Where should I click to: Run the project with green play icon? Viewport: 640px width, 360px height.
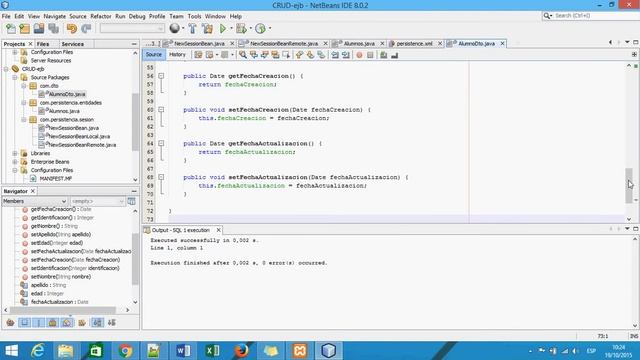pyautogui.click(x=223, y=29)
